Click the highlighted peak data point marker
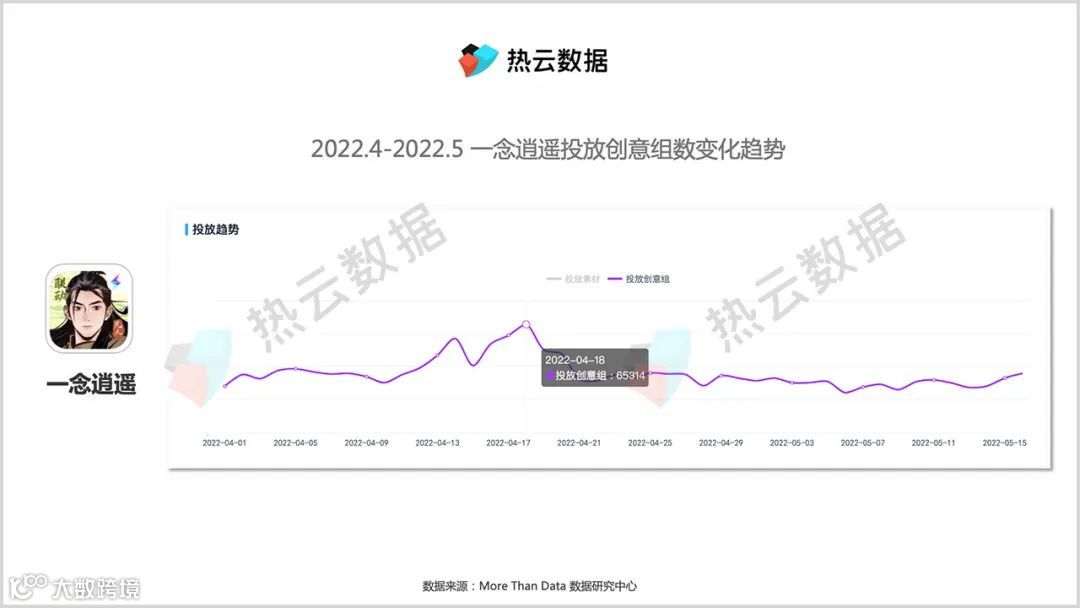The image size is (1080, 608). 526,324
